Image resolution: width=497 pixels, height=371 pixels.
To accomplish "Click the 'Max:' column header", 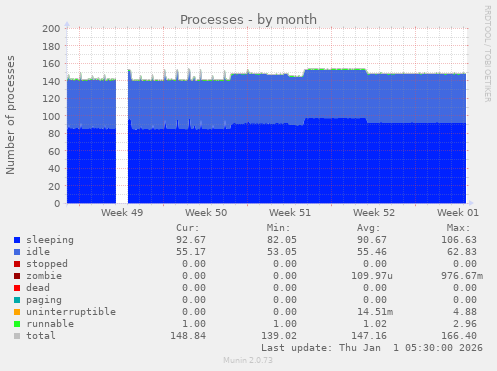I will 459,228.
